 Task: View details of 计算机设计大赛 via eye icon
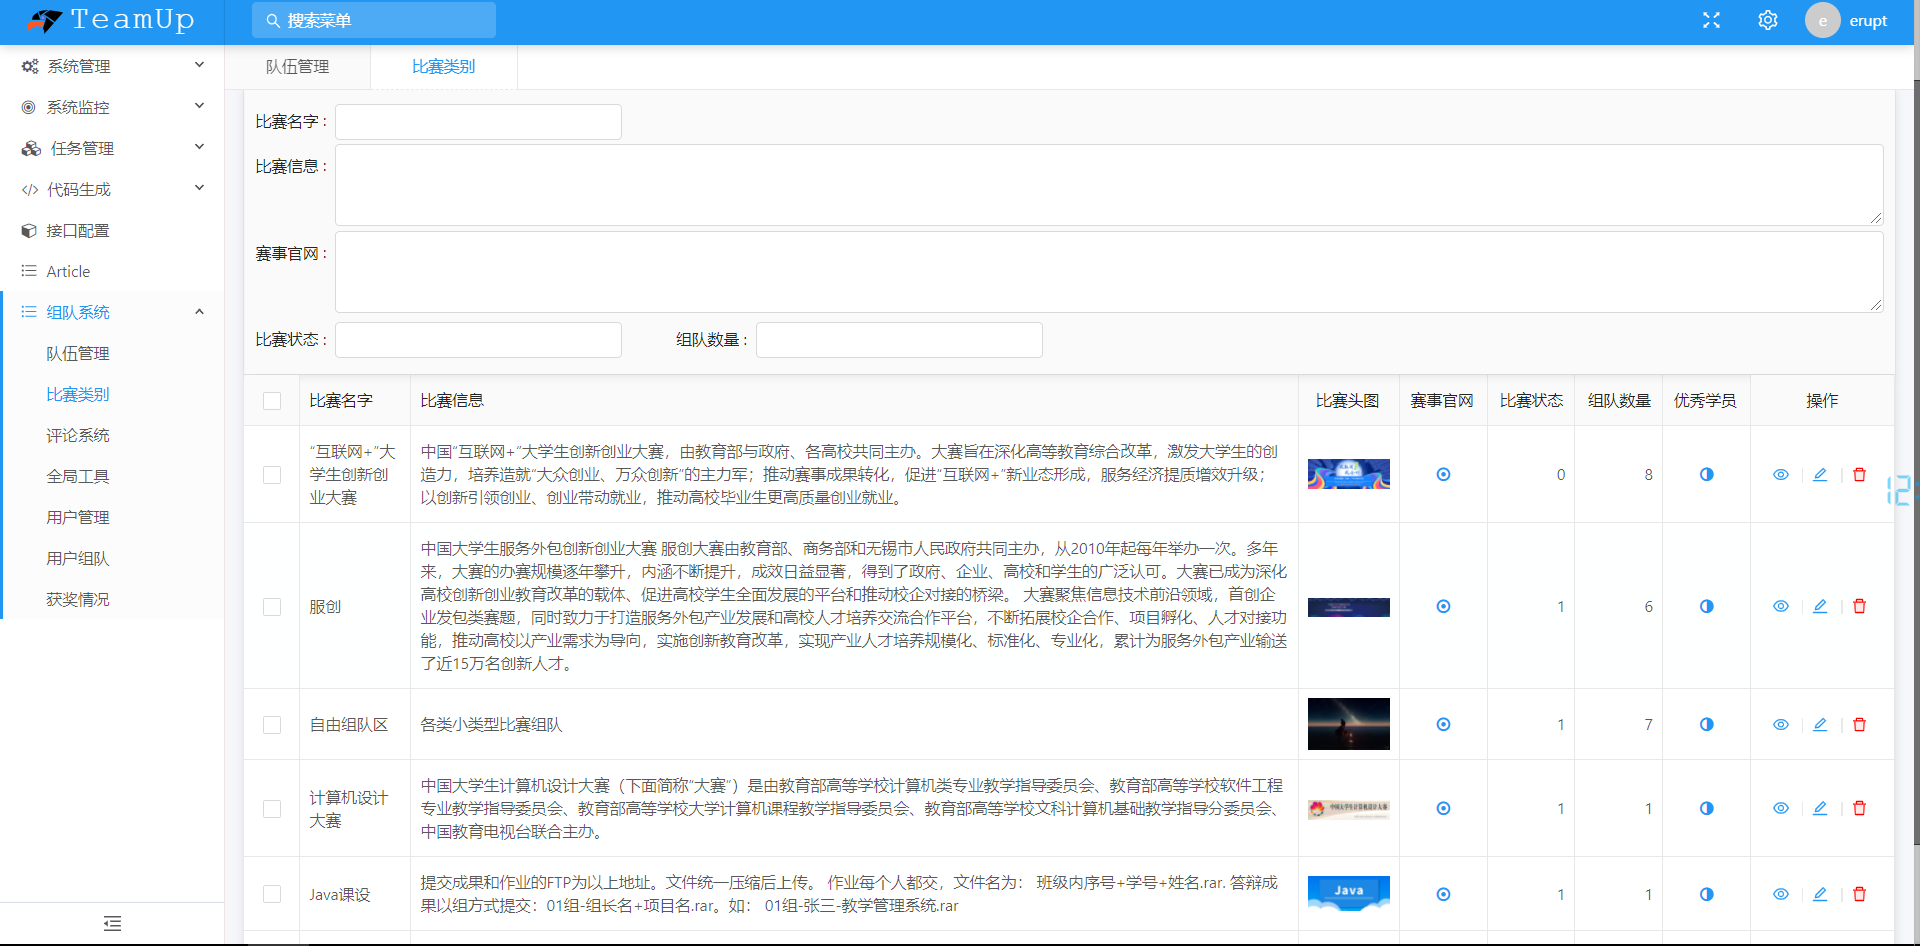coord(1781,808)
